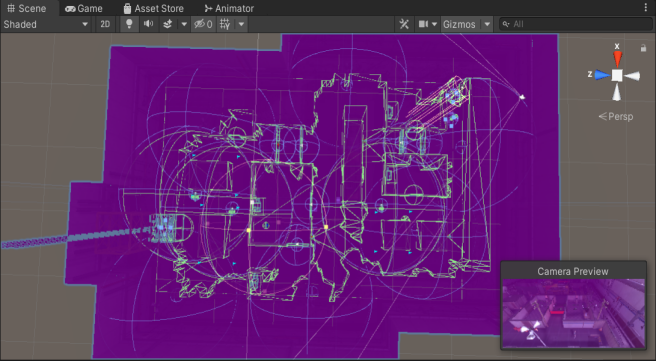Click the gray right-side axis cone

click(632, 76)
